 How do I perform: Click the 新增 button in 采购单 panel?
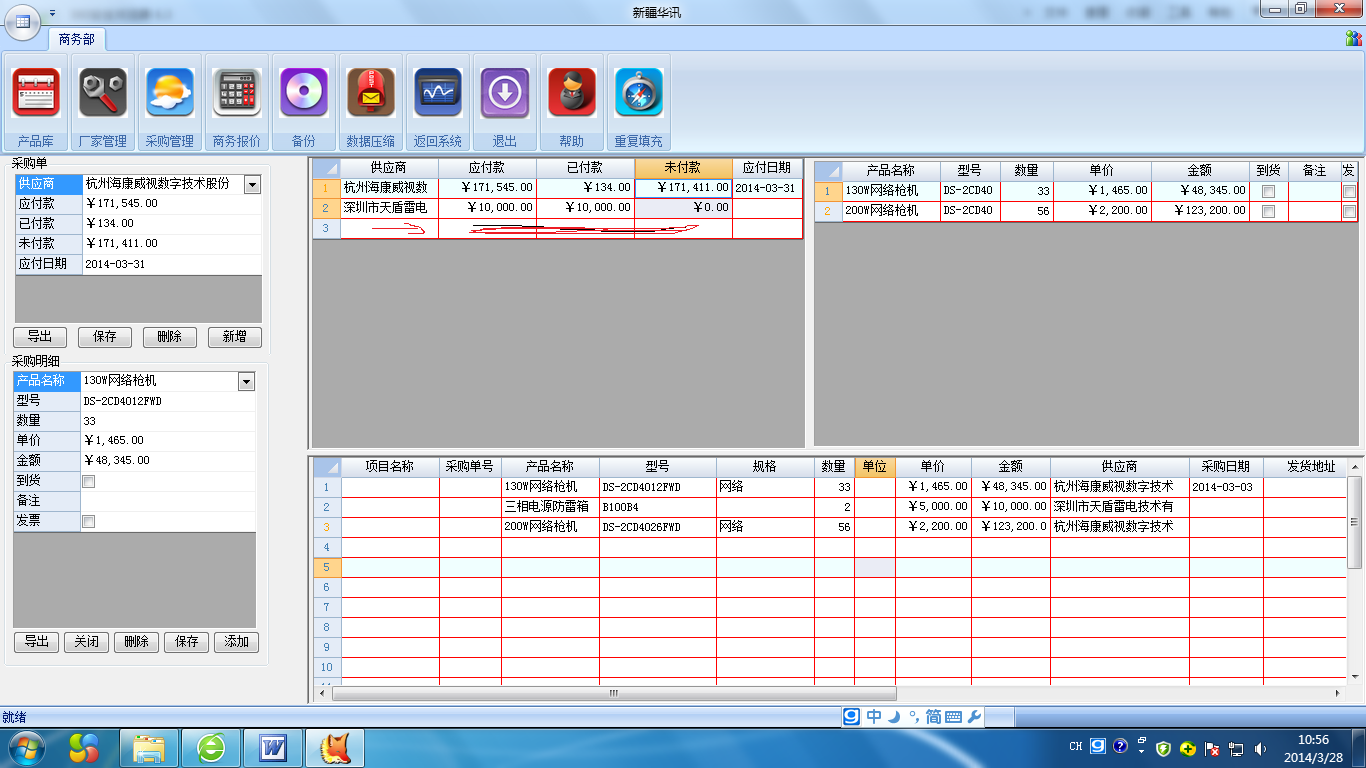(234, 337)
